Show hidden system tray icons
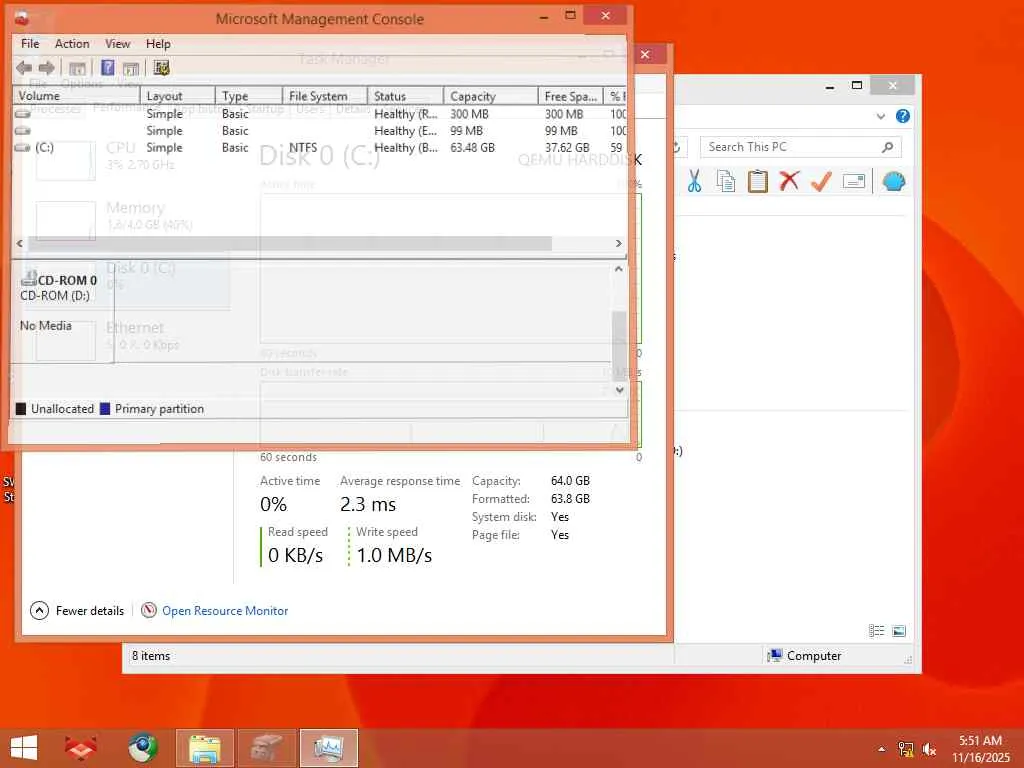This screenshot has width=1024, height=768. click(882, 749)
